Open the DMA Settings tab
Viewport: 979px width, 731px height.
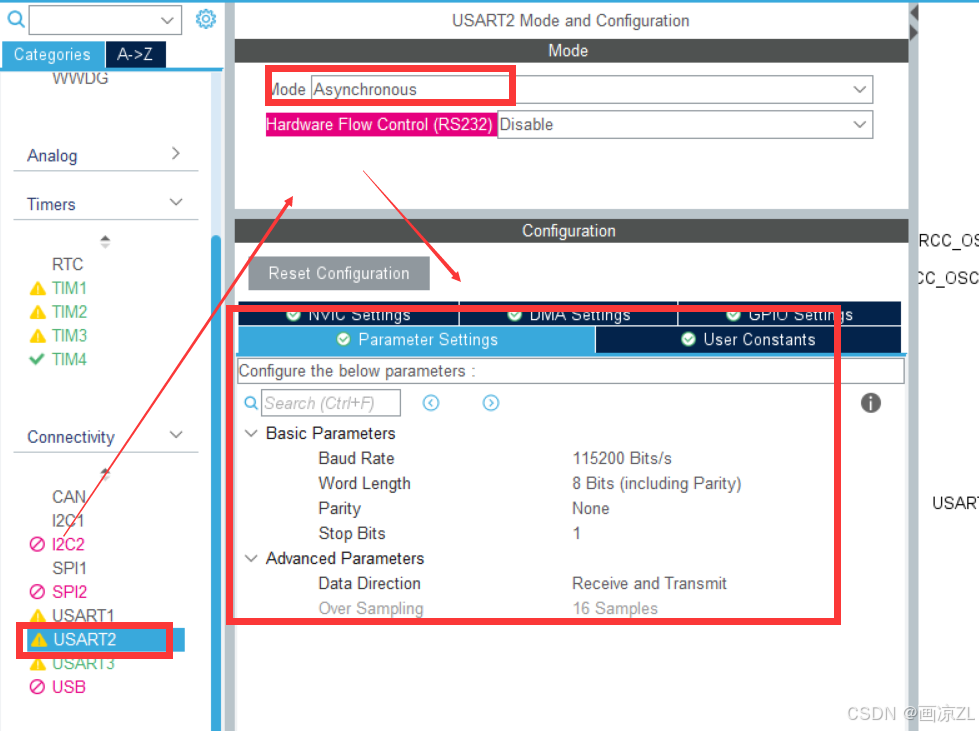(569, 314)
